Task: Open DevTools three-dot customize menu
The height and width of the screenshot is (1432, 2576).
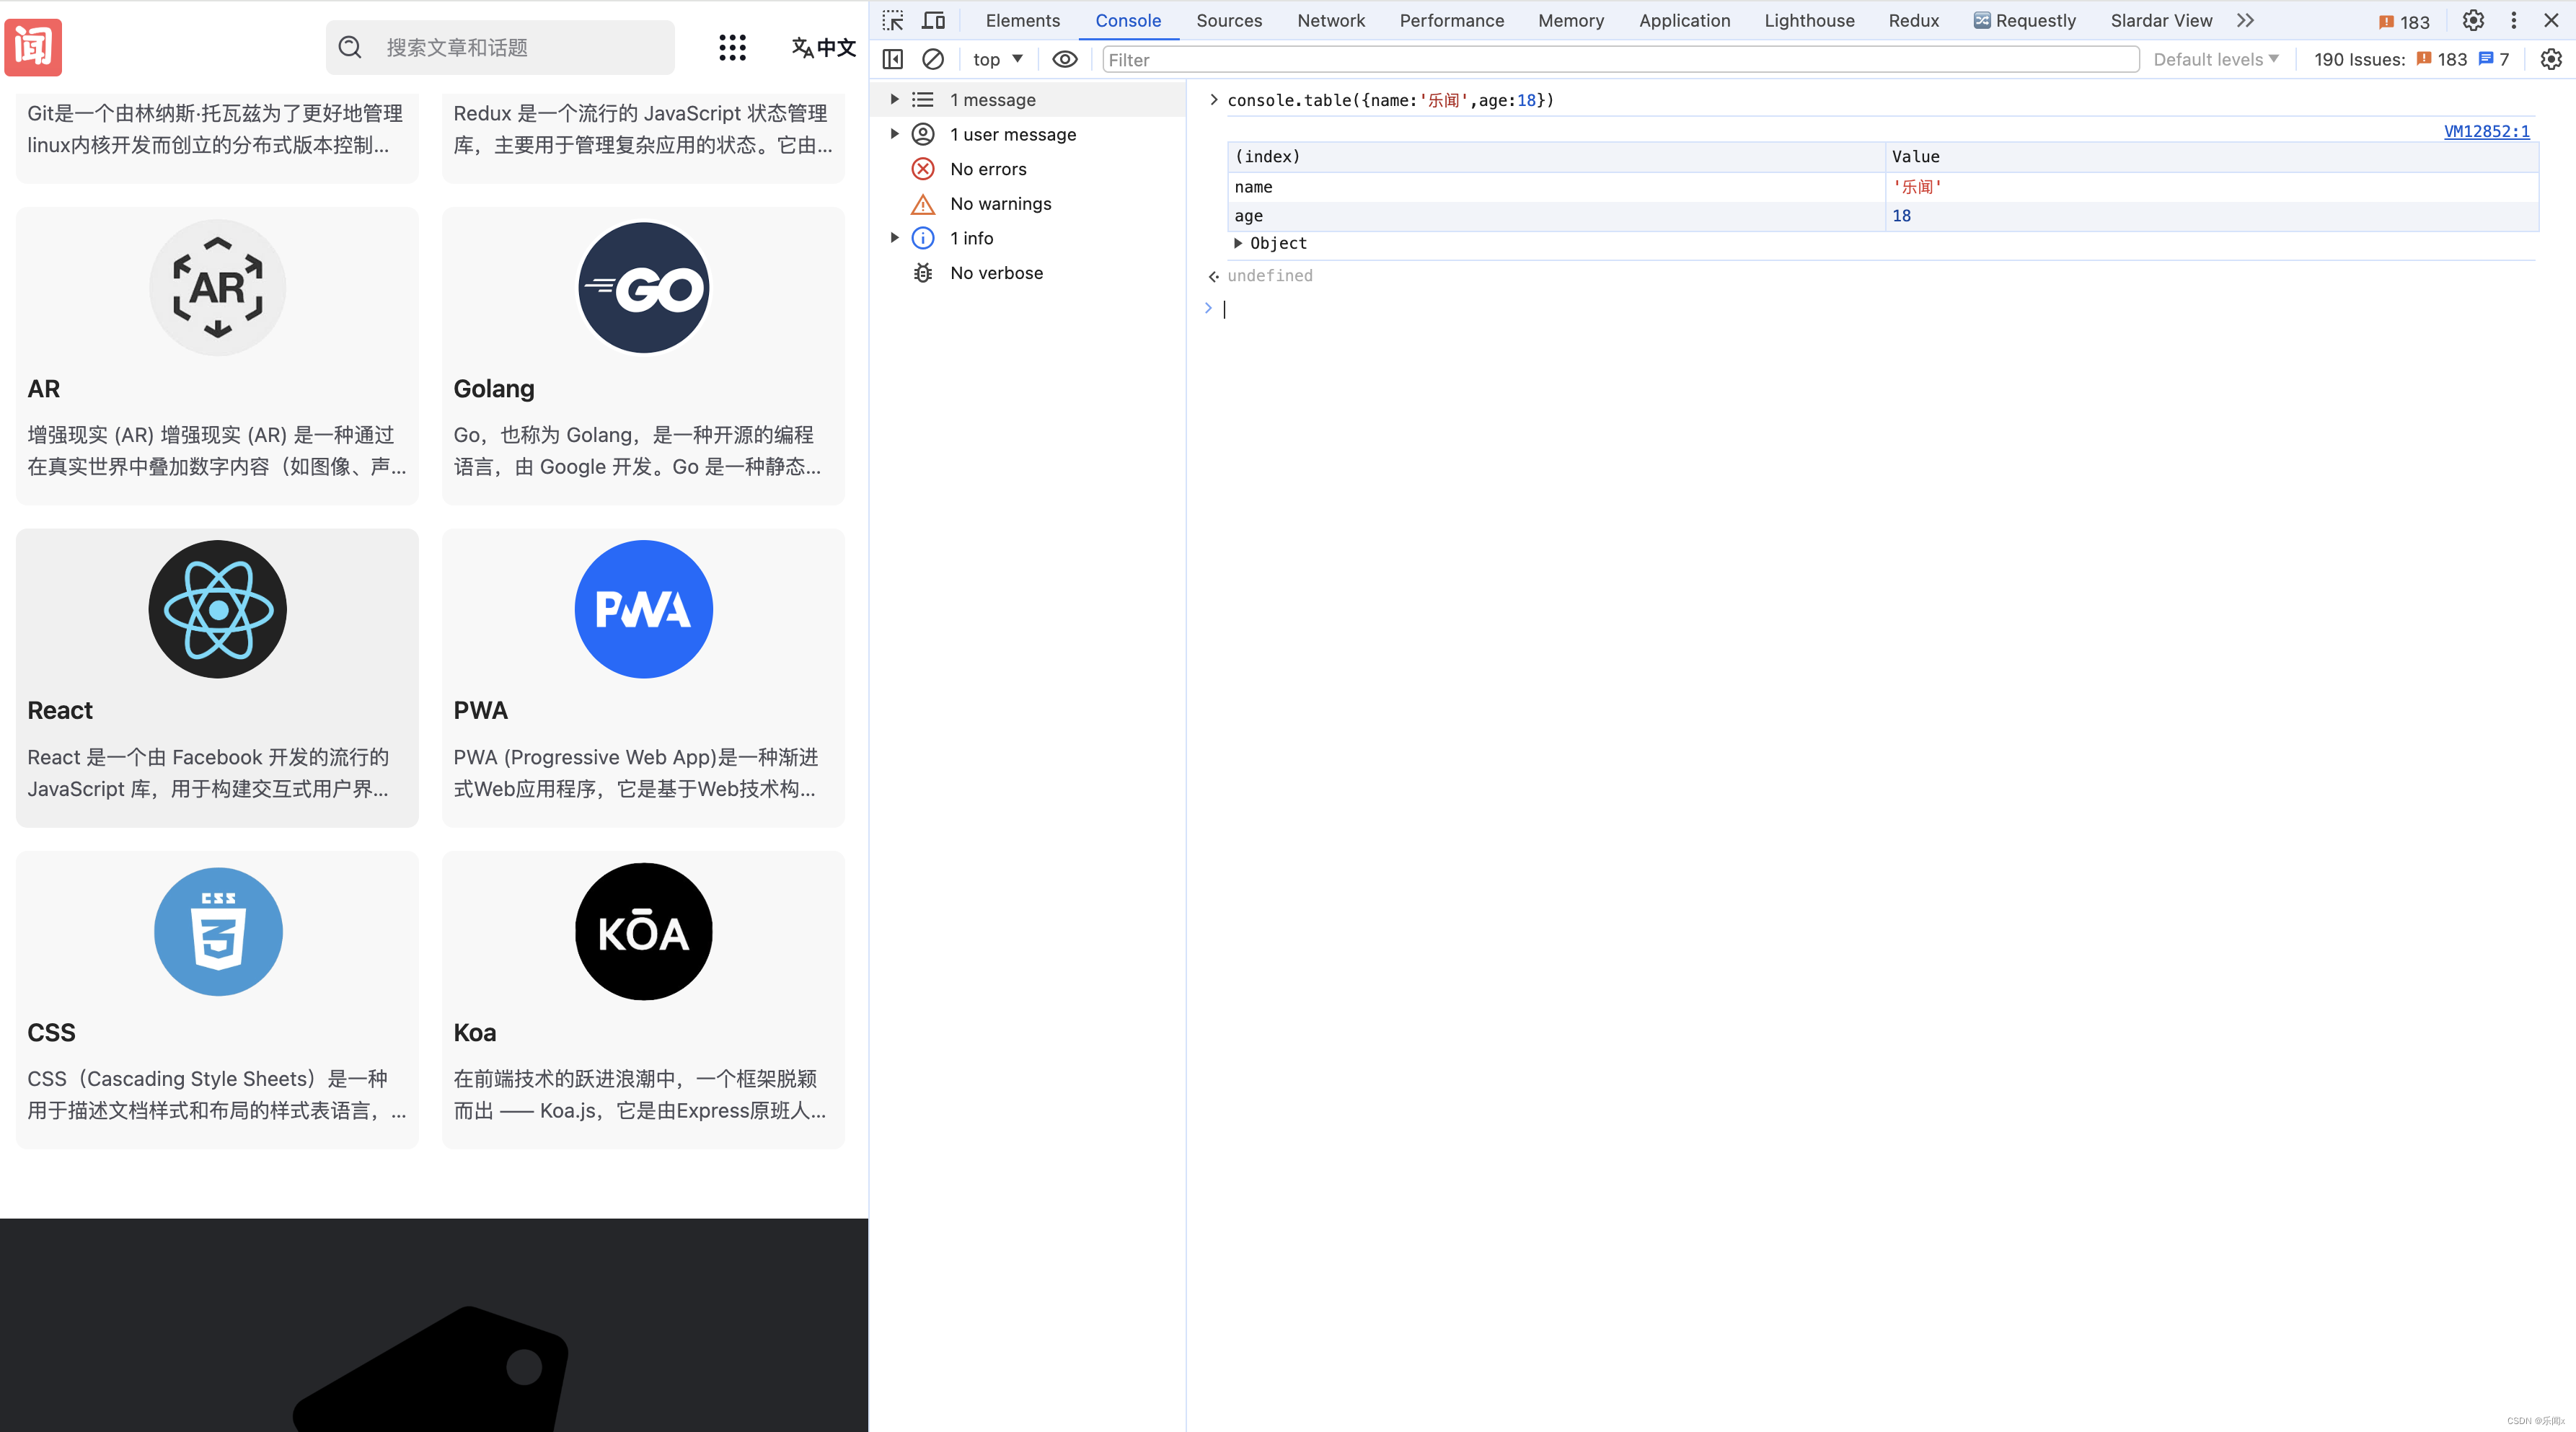Action: click(2513, 20)
